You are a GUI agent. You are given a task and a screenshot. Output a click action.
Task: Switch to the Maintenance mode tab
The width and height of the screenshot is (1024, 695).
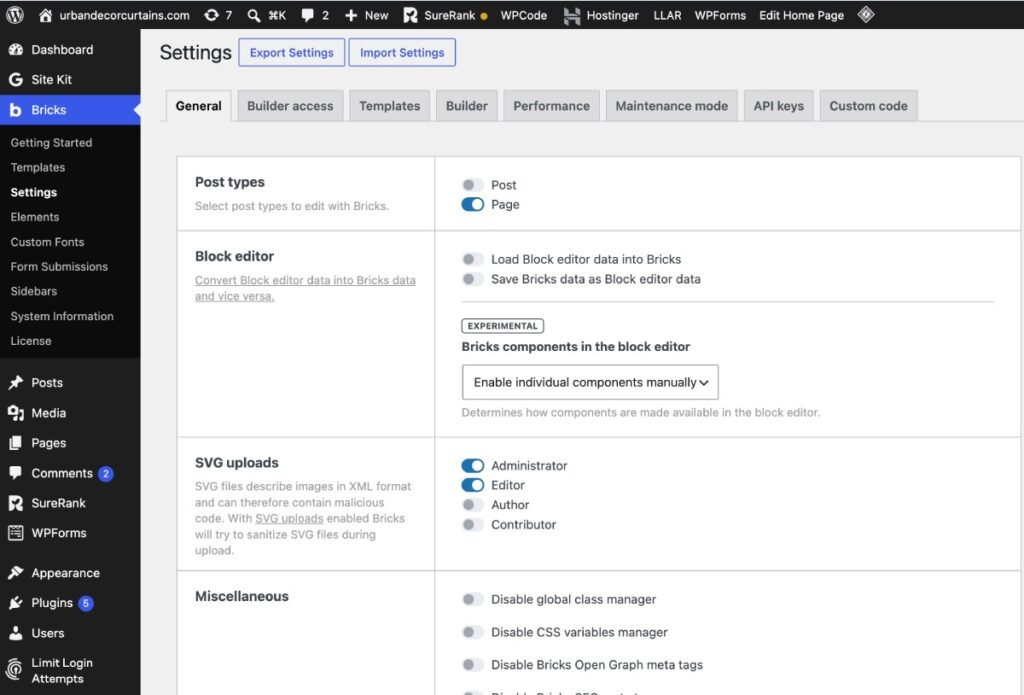click(671, 106)
